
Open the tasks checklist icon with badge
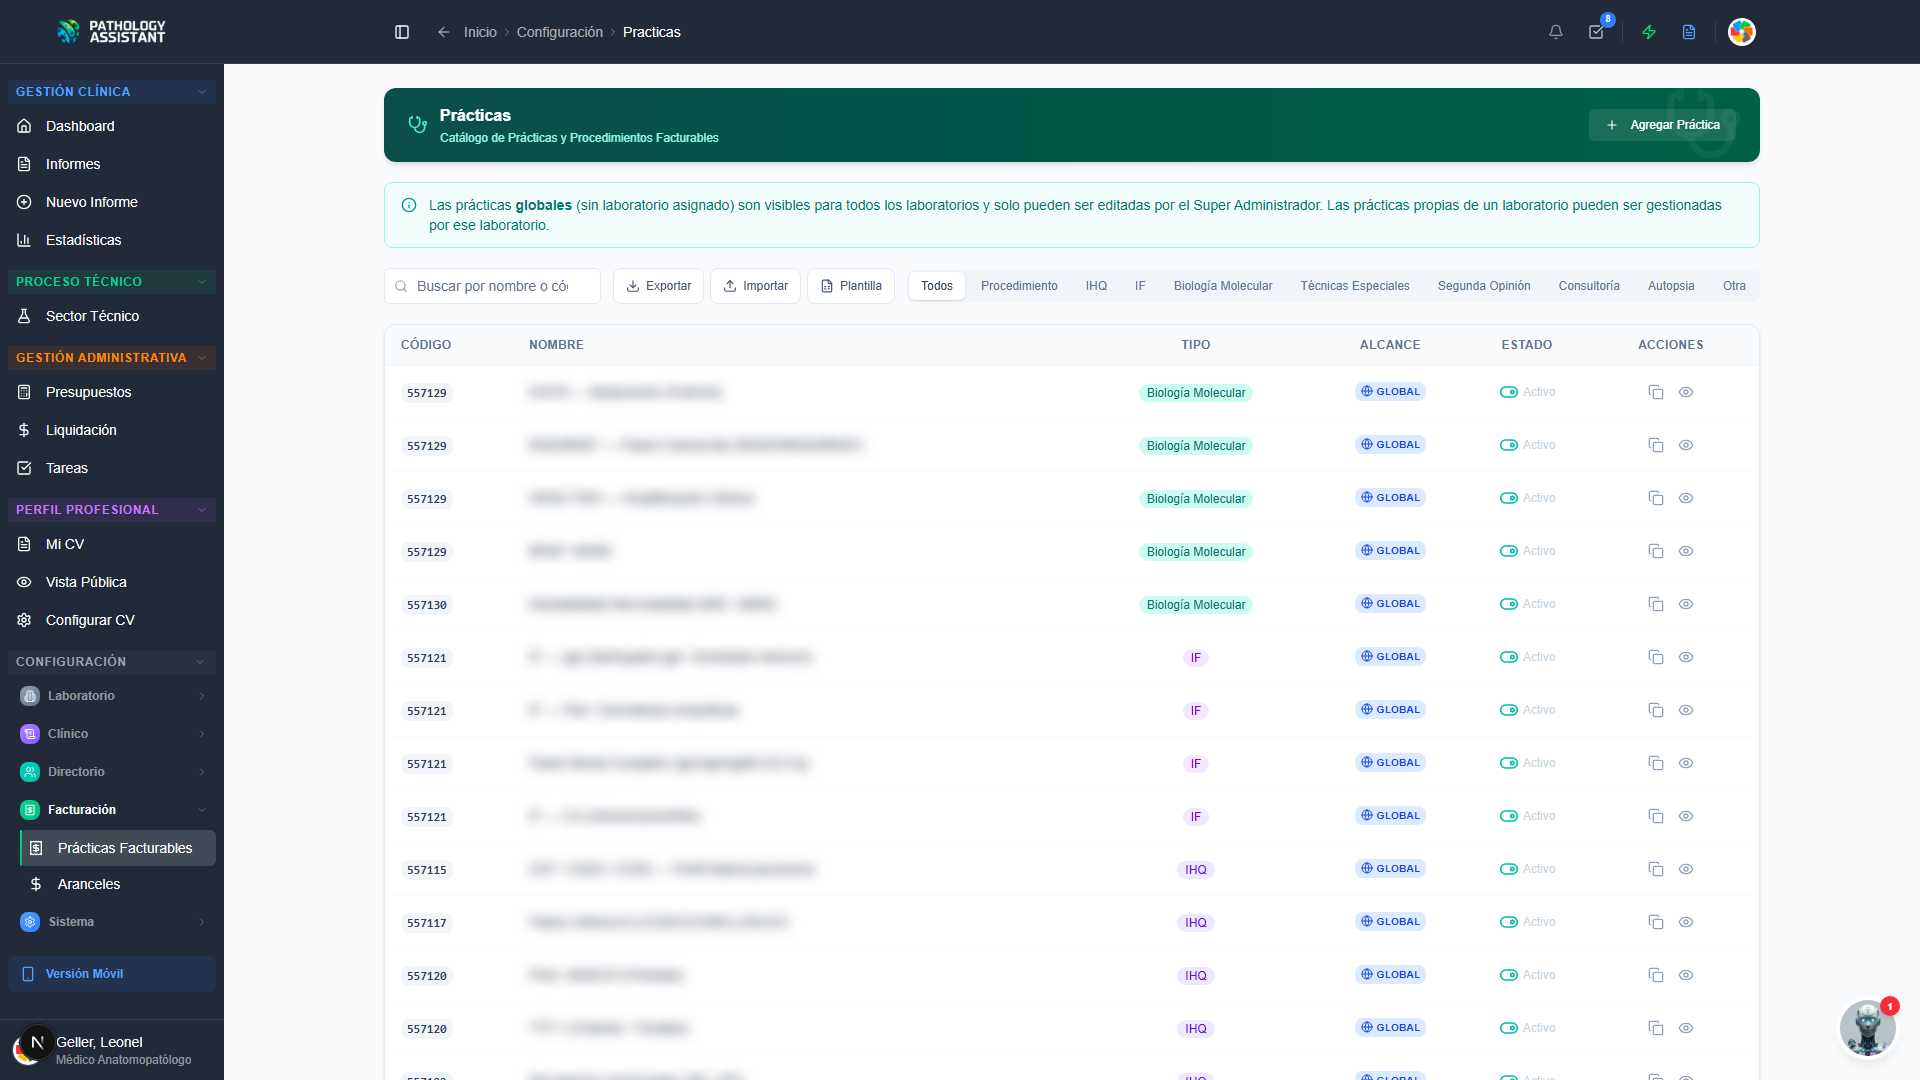tap(1597, 32)
